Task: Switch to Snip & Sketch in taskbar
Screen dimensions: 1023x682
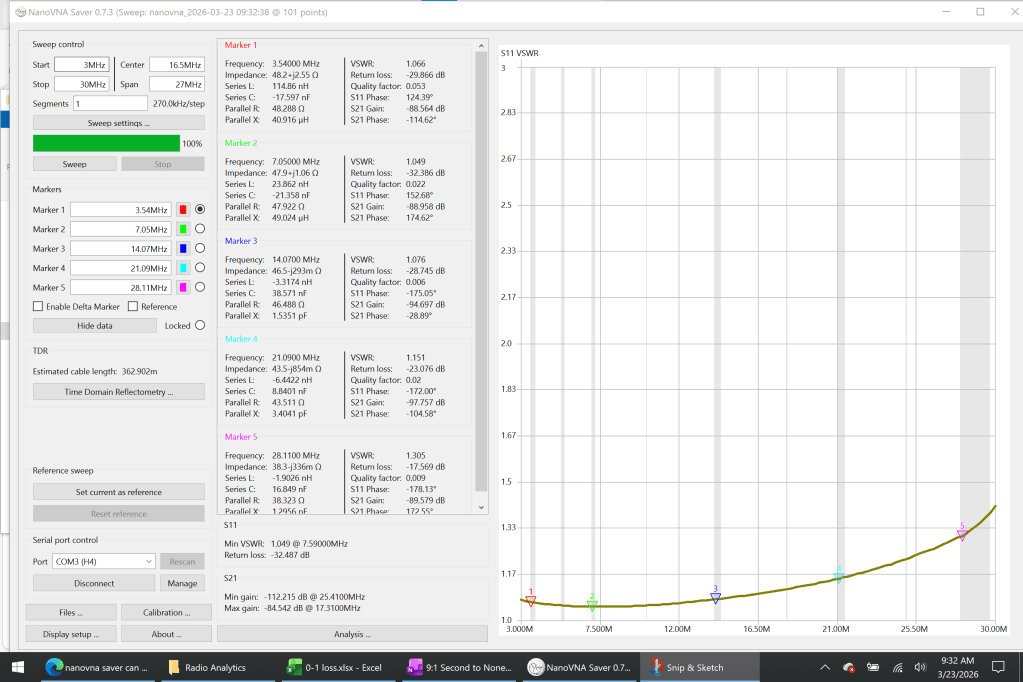Action: click(692, 667)
